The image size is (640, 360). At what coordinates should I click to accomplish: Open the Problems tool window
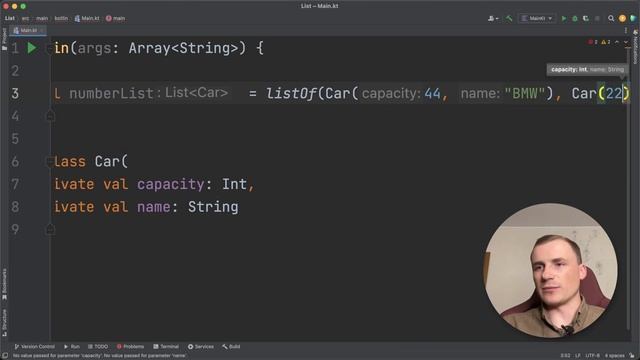click(x=130, y=347)
